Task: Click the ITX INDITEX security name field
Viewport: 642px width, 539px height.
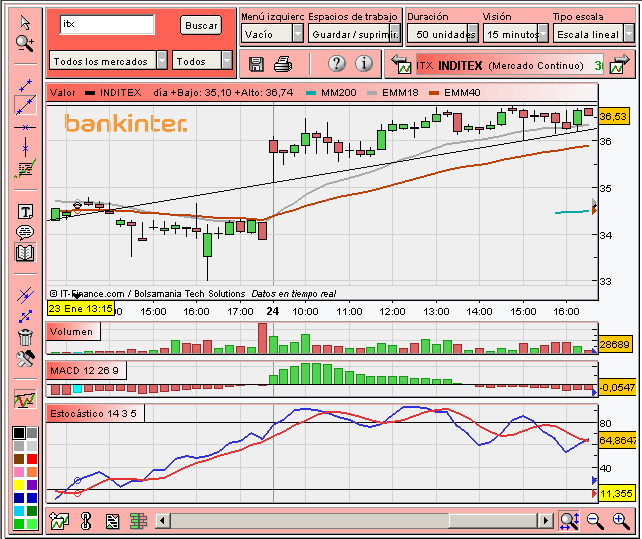Action: pos(509,65)
